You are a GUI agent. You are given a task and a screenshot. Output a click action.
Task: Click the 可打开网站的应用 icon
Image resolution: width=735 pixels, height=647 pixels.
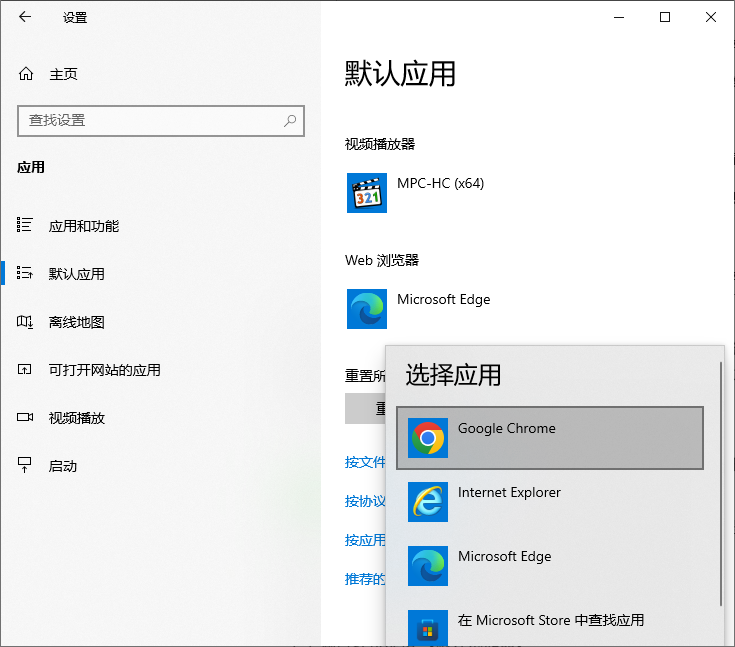pos(24,369)
